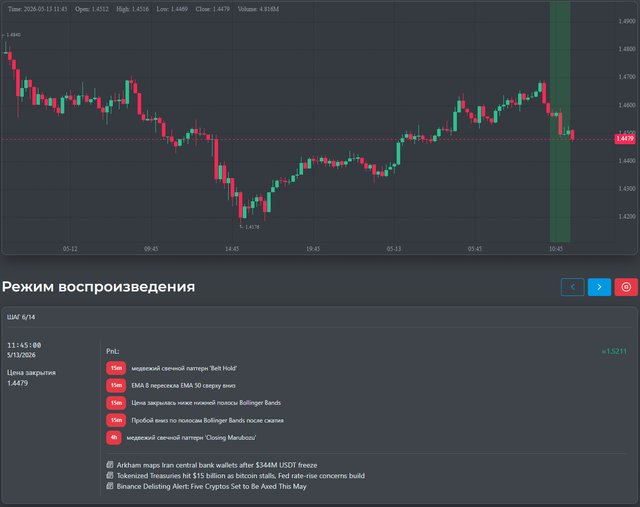Click the EMA 8 crossed EMA 50 signal text
640x507 pixels.
click(183, 385)
